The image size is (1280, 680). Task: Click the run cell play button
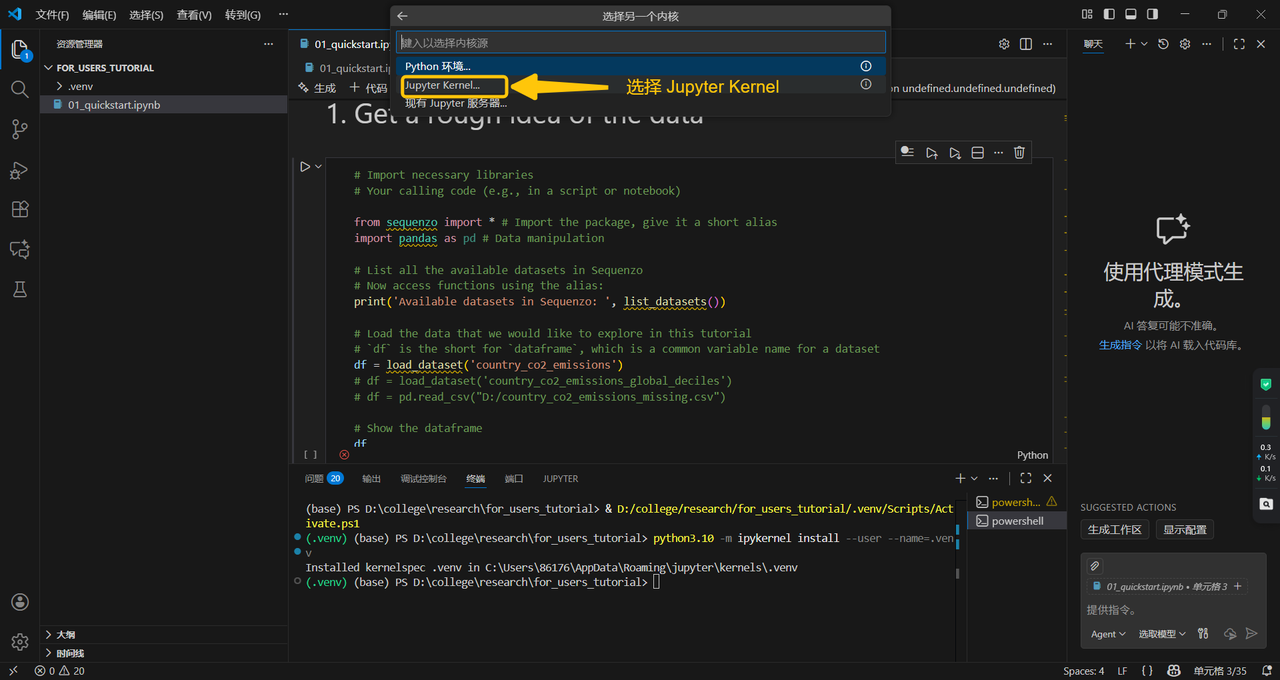(x=305, y=167)
